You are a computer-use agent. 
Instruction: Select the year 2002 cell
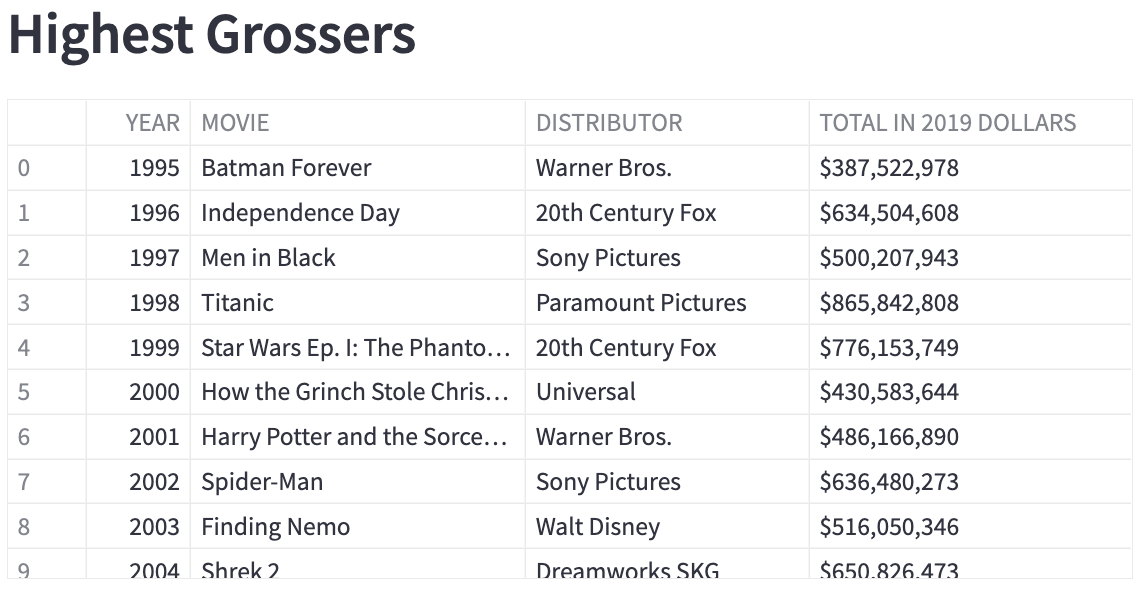point(139,482)
